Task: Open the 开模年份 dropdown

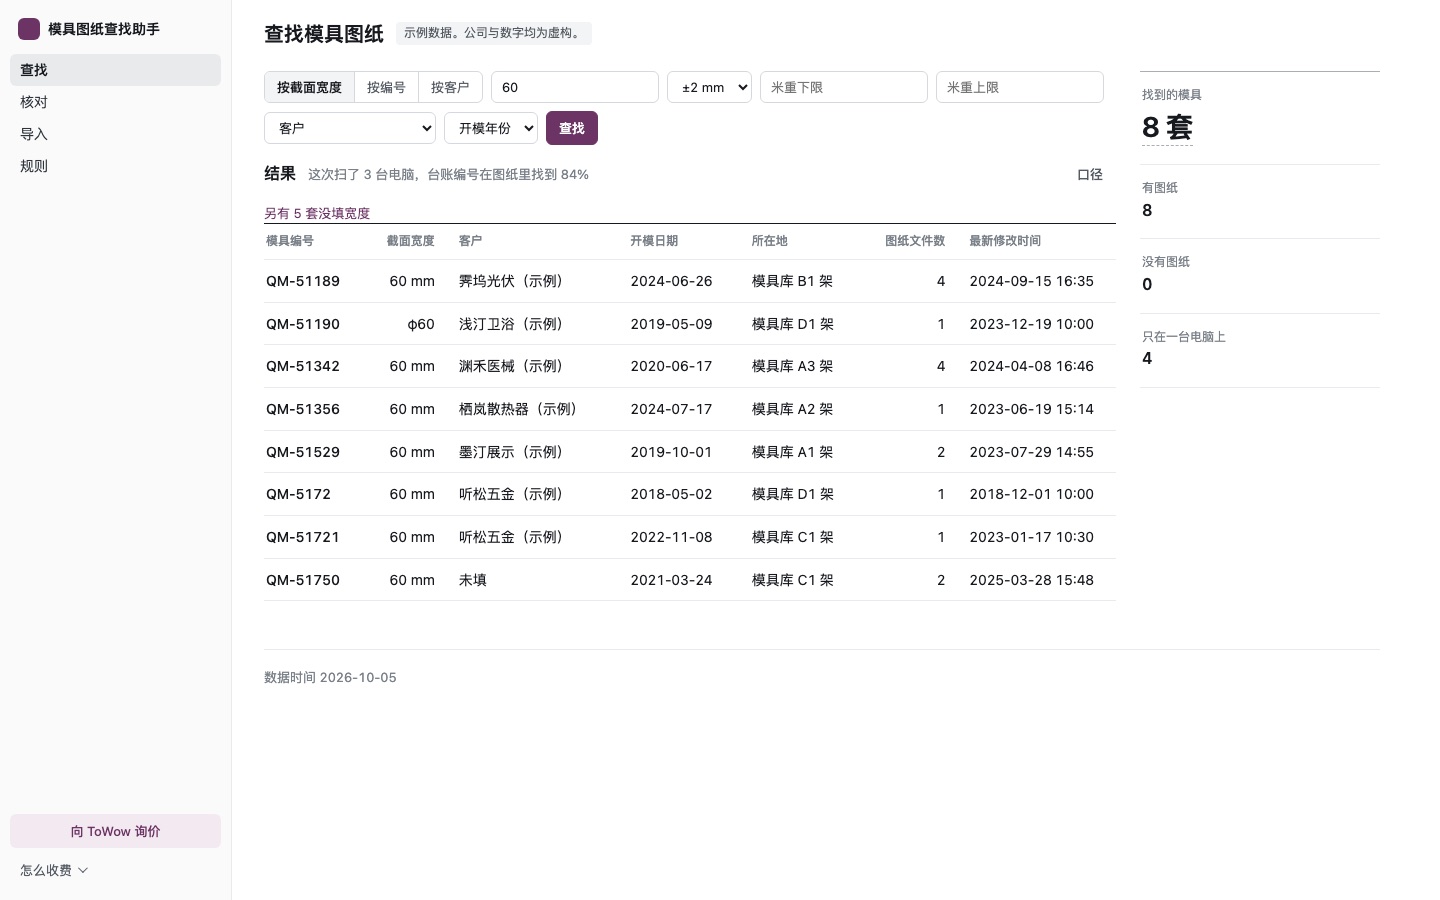Action: tap(491, 128)
